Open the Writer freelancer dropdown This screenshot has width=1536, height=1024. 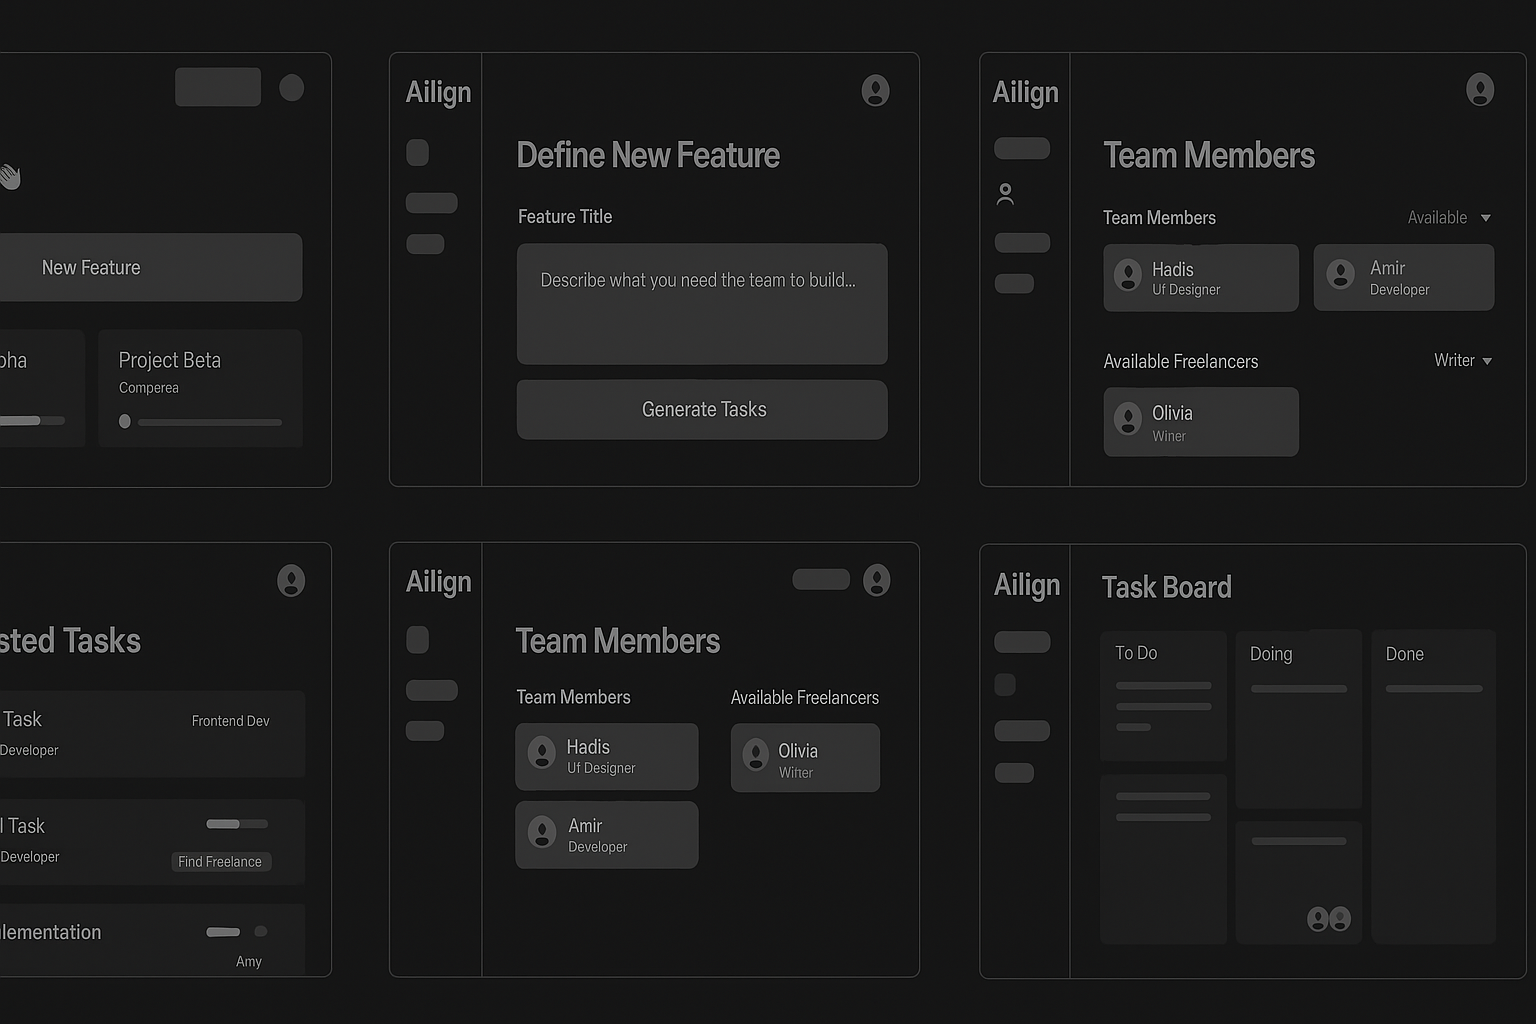(x=1462, y=361)
